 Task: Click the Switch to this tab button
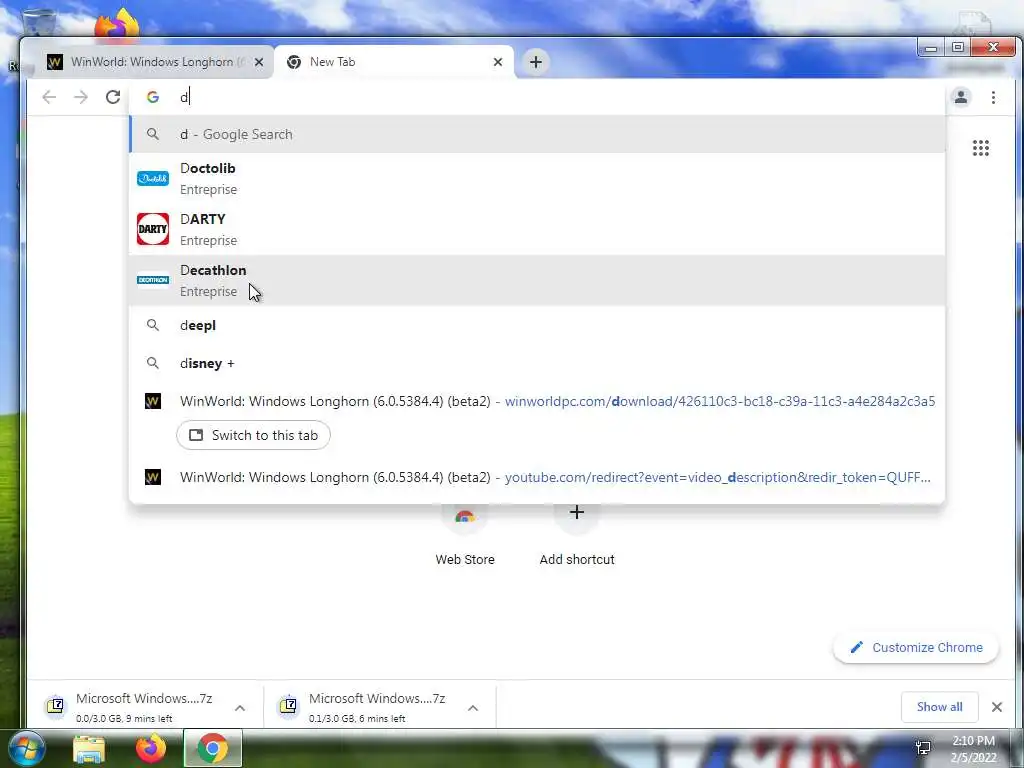pyautogui.click(x=253, y=435)
